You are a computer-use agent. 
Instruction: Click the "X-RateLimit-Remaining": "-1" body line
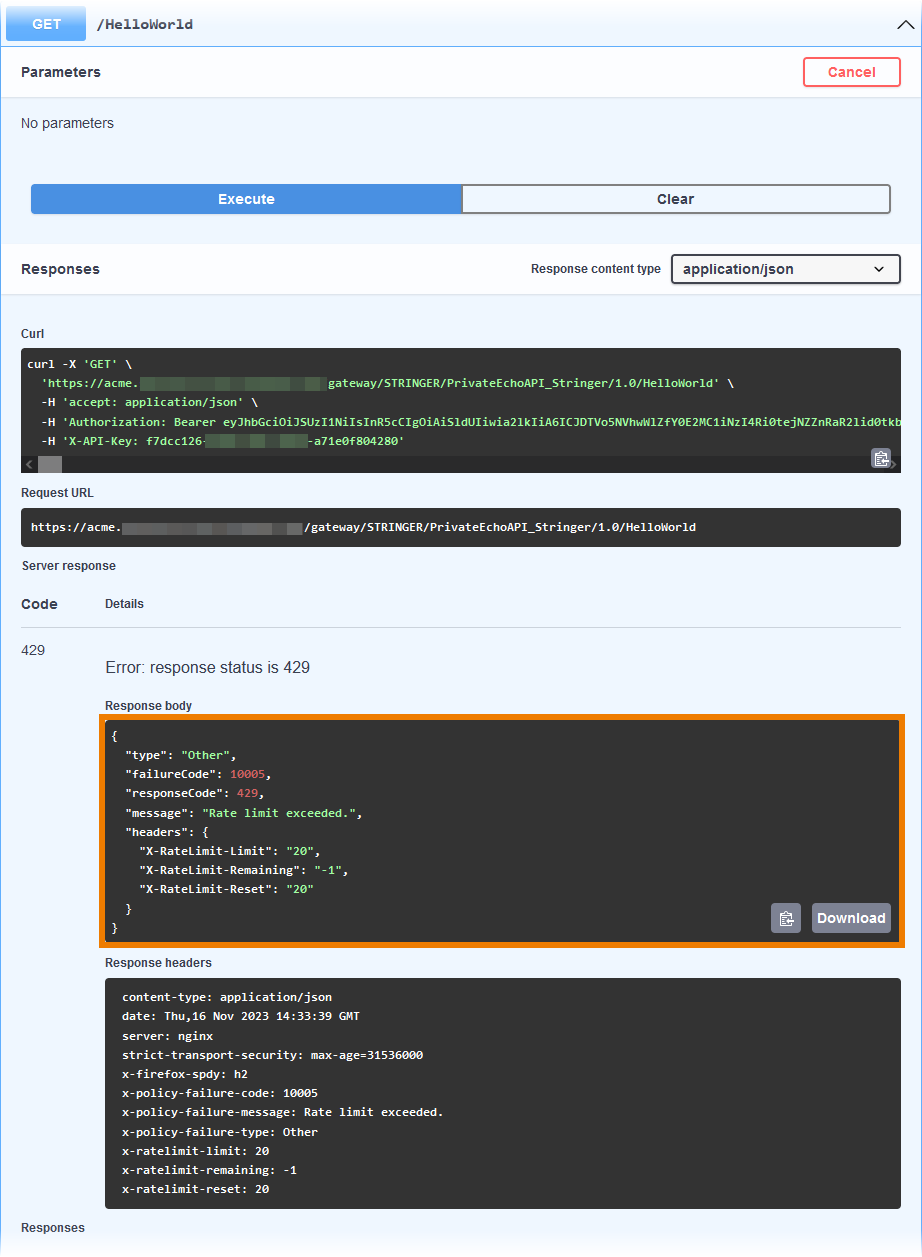coord(243,870)
